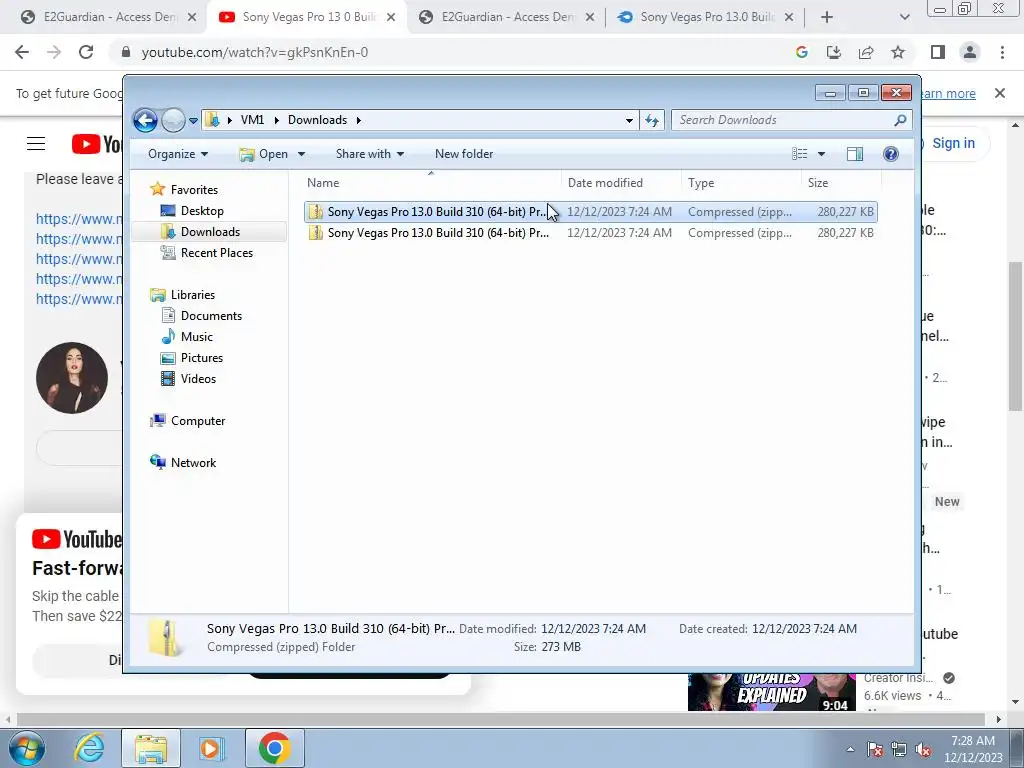Reload the YouTube page

coord(86,52)
